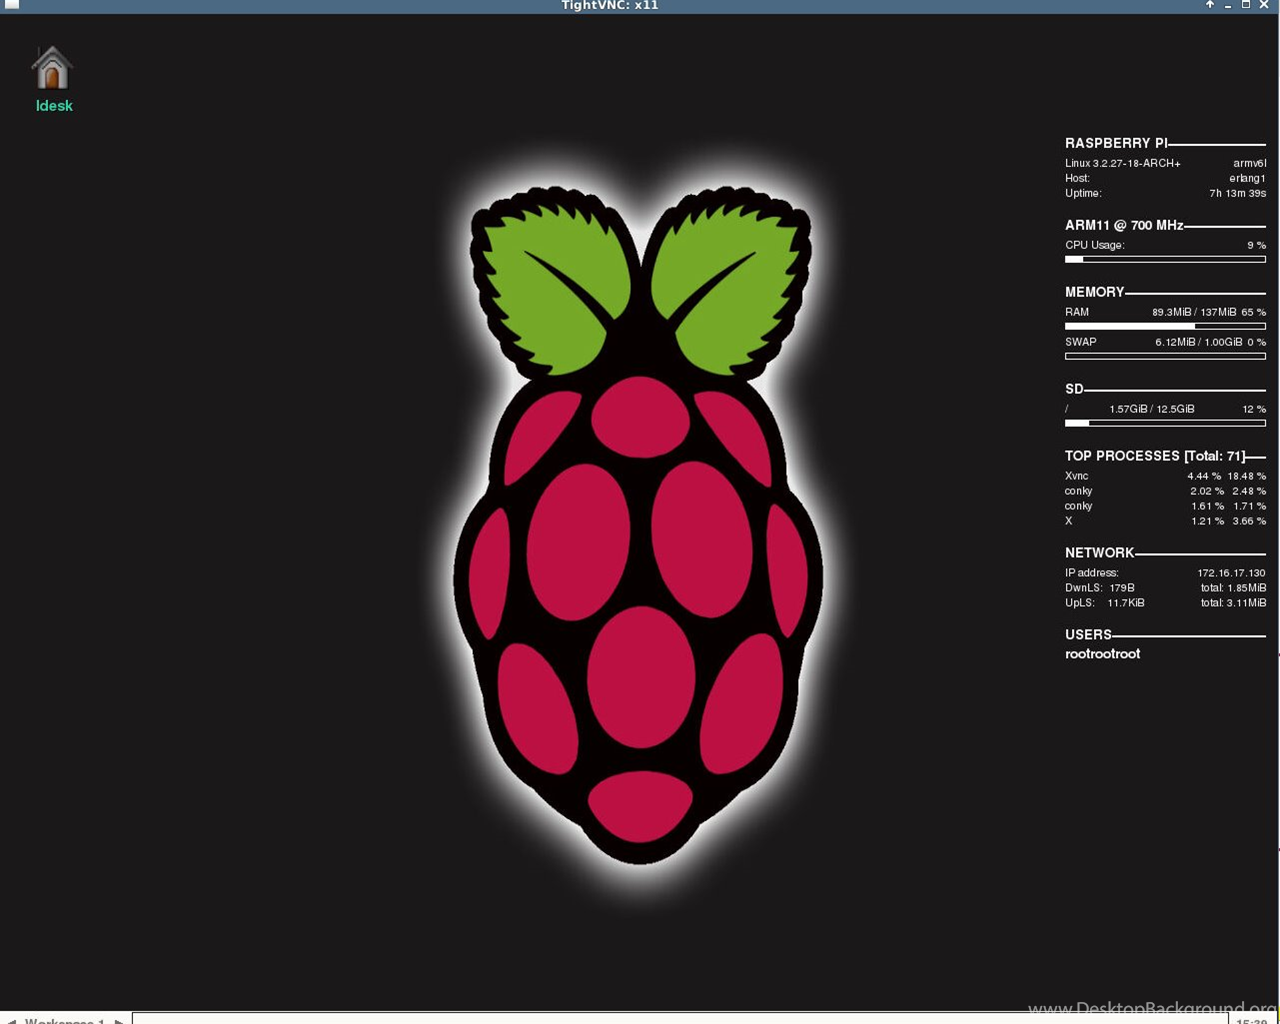This screenshot has height=1024, width=1280.
Task: Select the conky row showing 1.61 %
Action: pos(1165,506)
